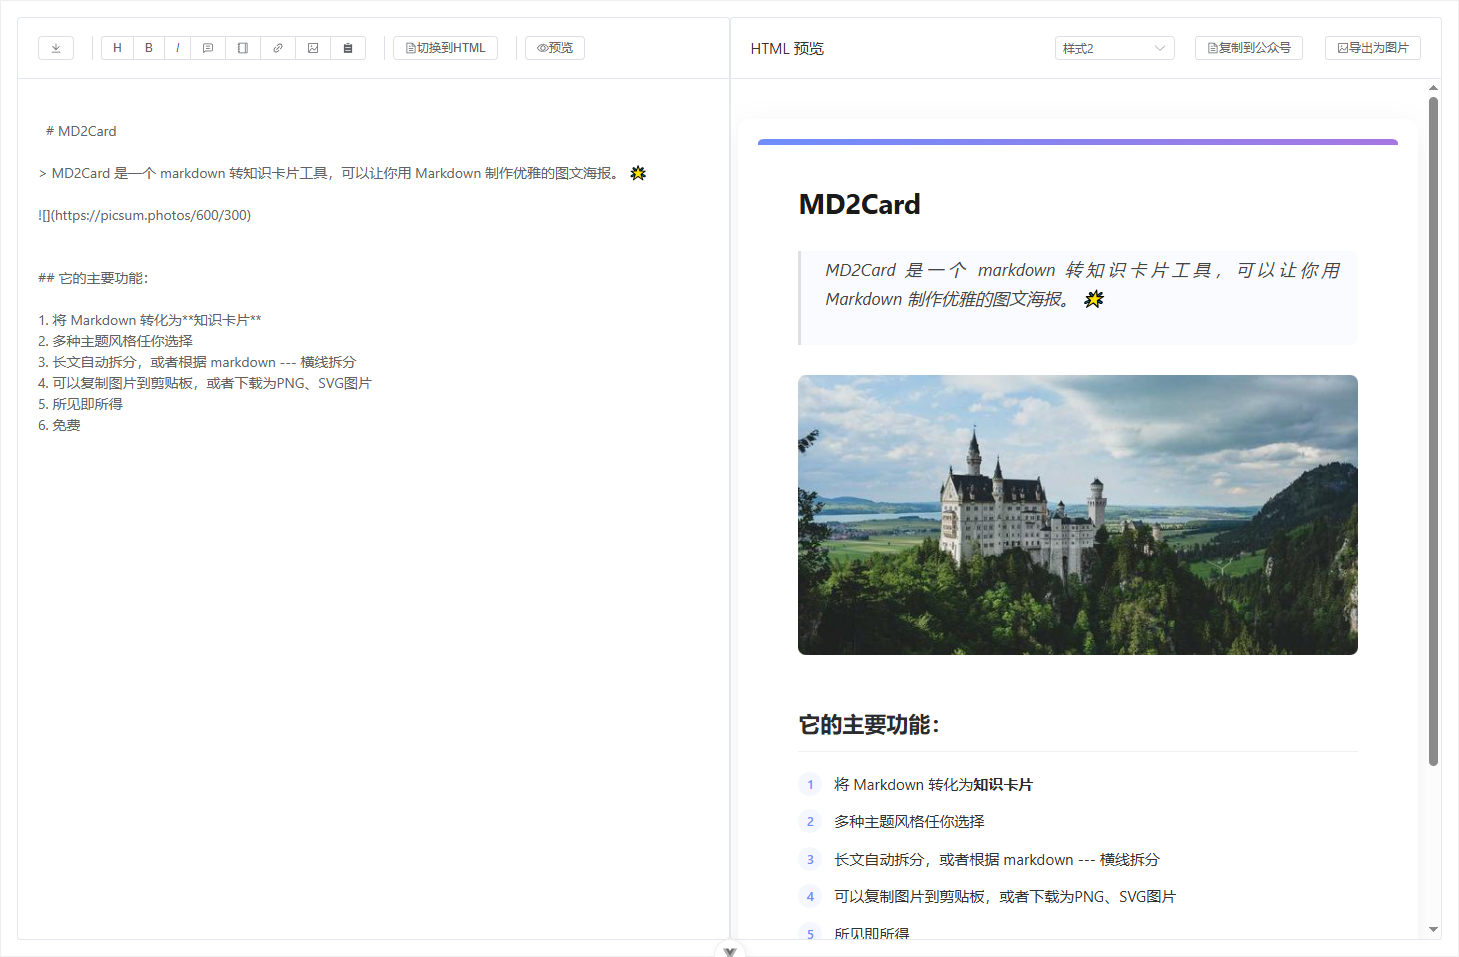Insert a heading with H button
This screenshot has width=1459, height=957.
point(117,48)
